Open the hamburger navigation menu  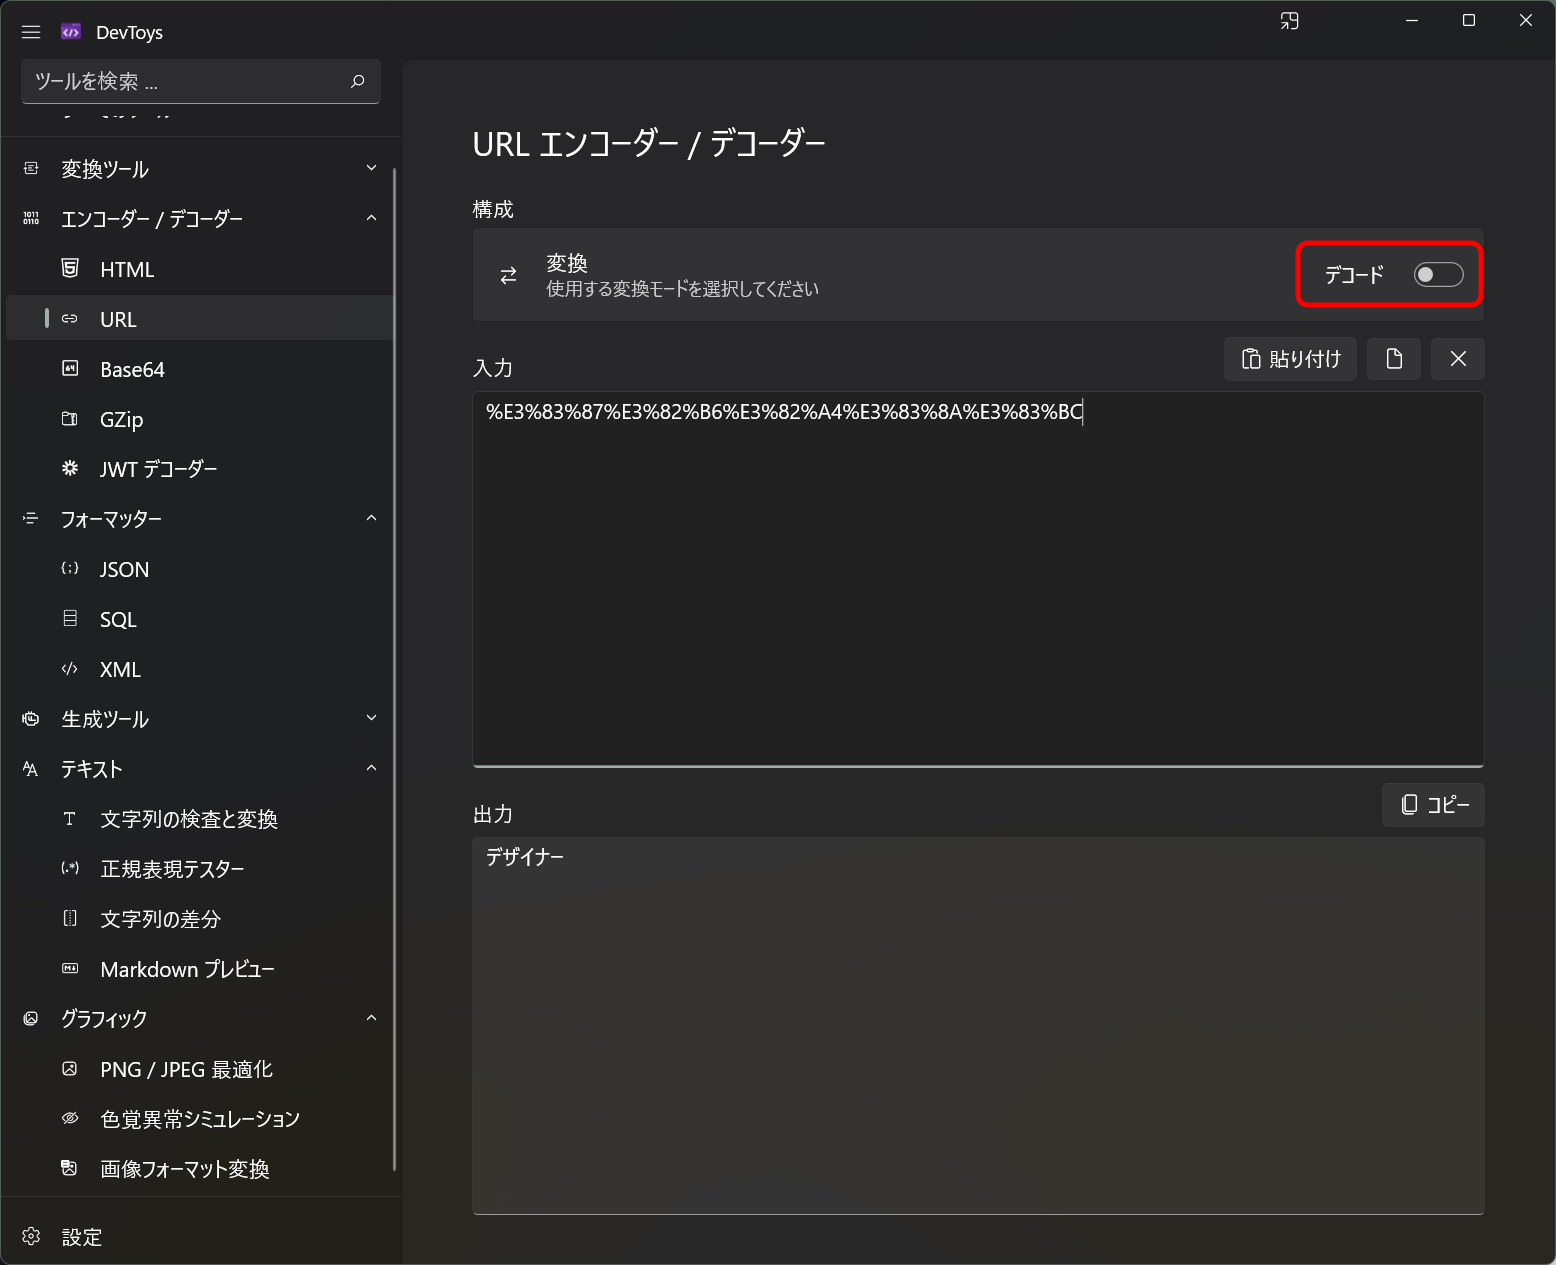(x=30, y=31)
